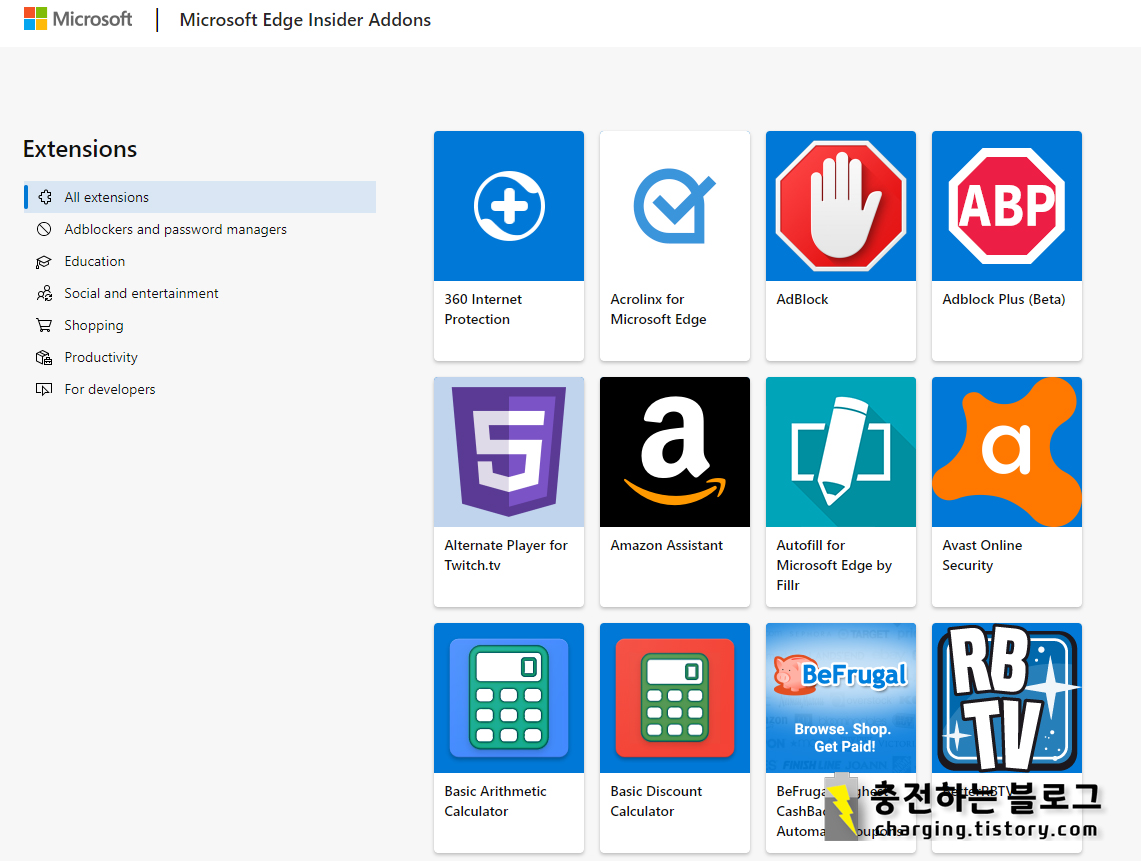1141x861 pixels.
Task: Open Adblockers and password managers category
Action: (175, 229)
